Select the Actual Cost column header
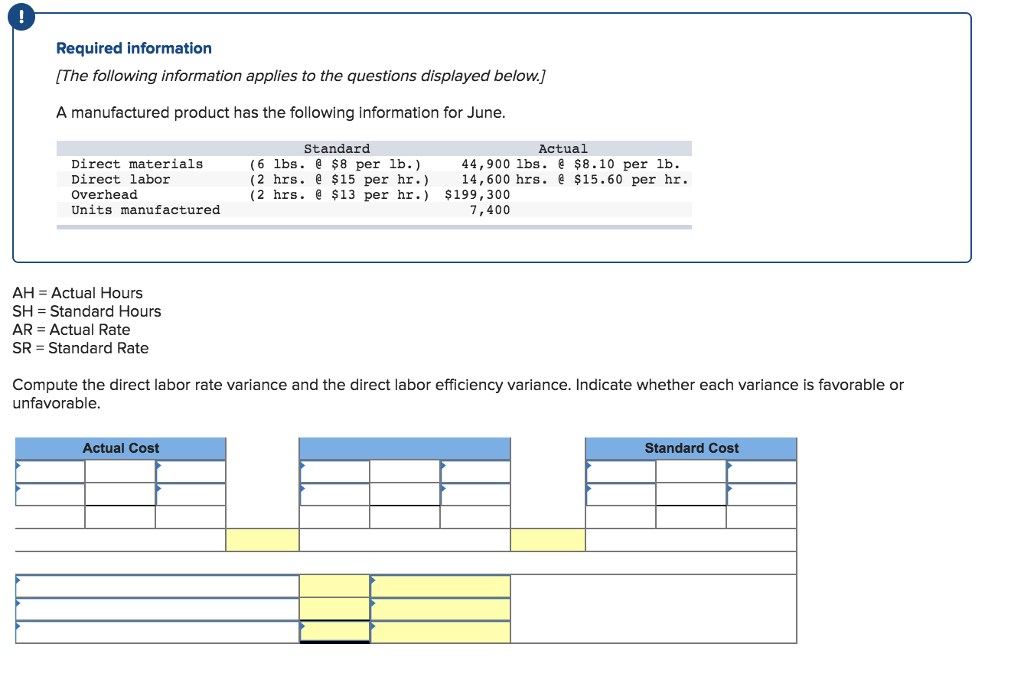The height and width of the screenshot is (696, 1024). point(120,448)
